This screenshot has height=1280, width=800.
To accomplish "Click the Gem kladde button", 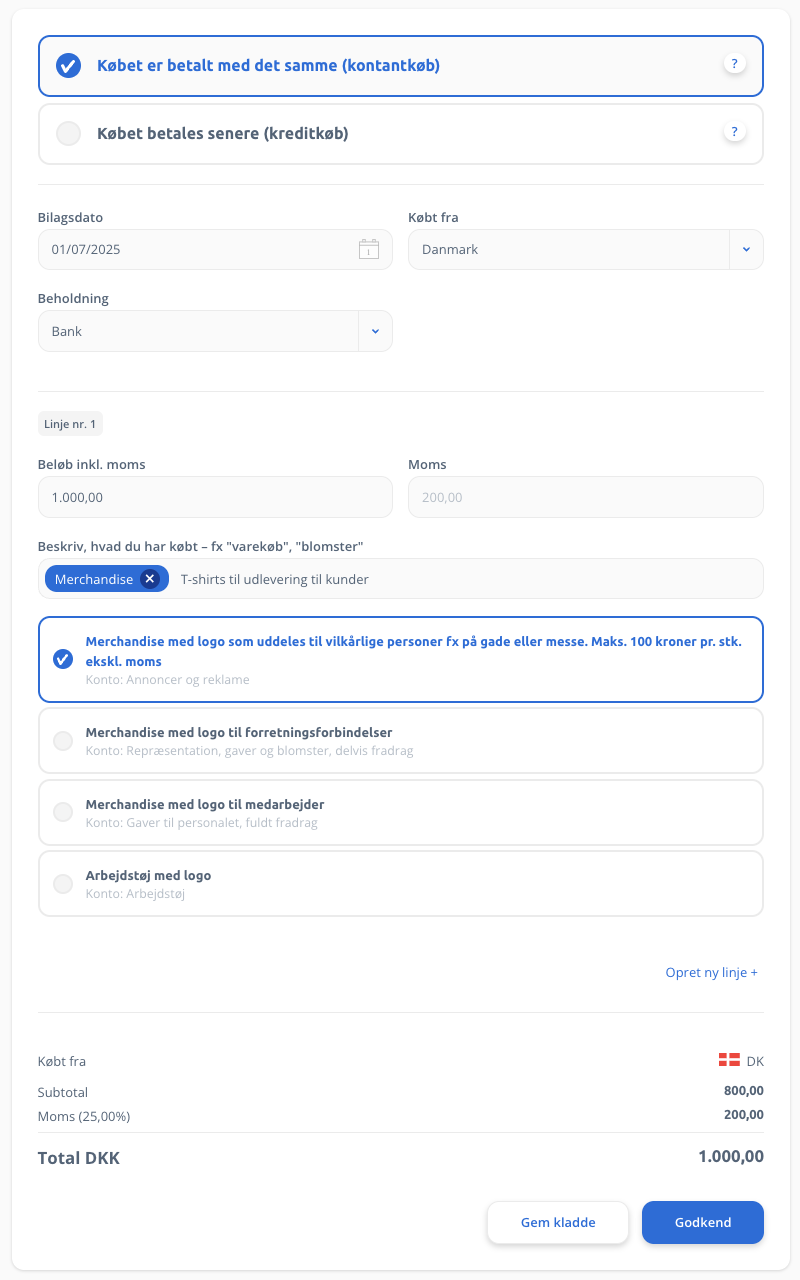I will pyautogui.click(x=558, y=1222).
